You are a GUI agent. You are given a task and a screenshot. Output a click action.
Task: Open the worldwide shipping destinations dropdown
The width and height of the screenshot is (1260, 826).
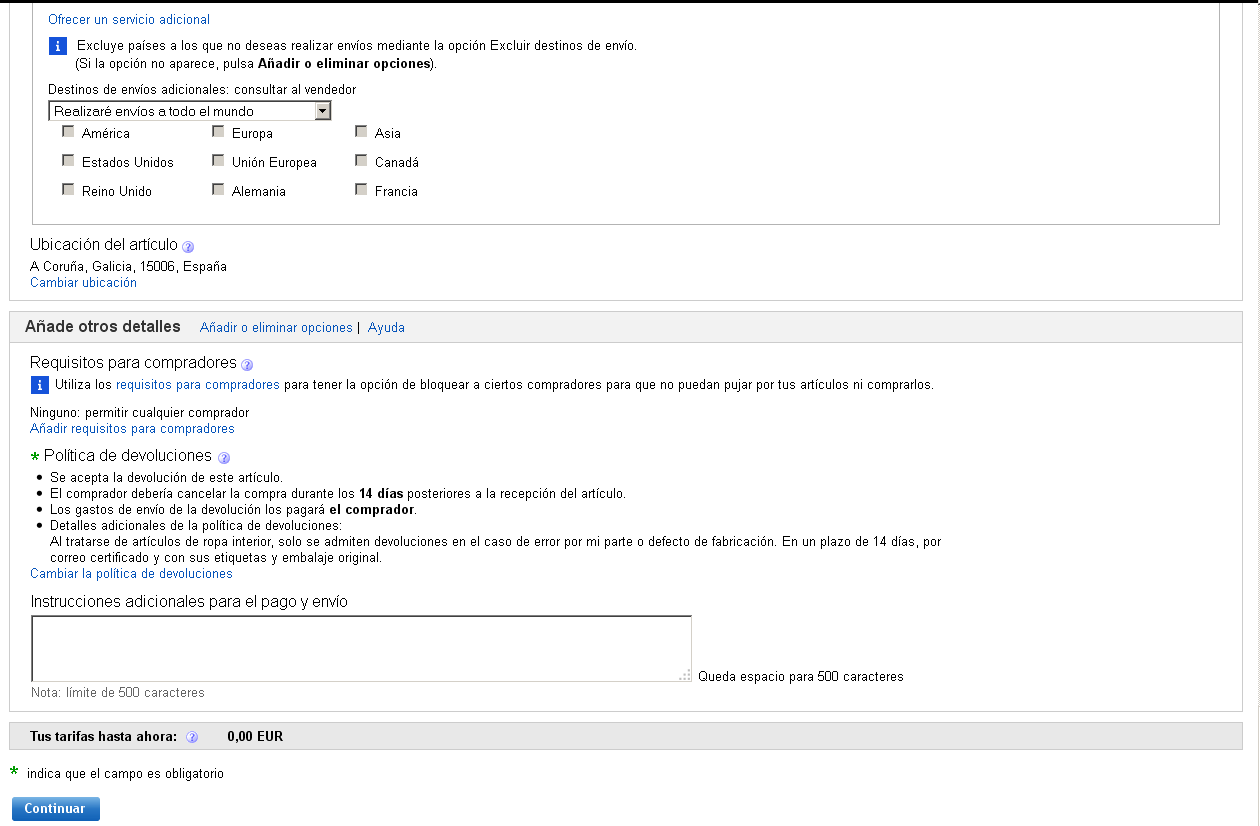190,111
